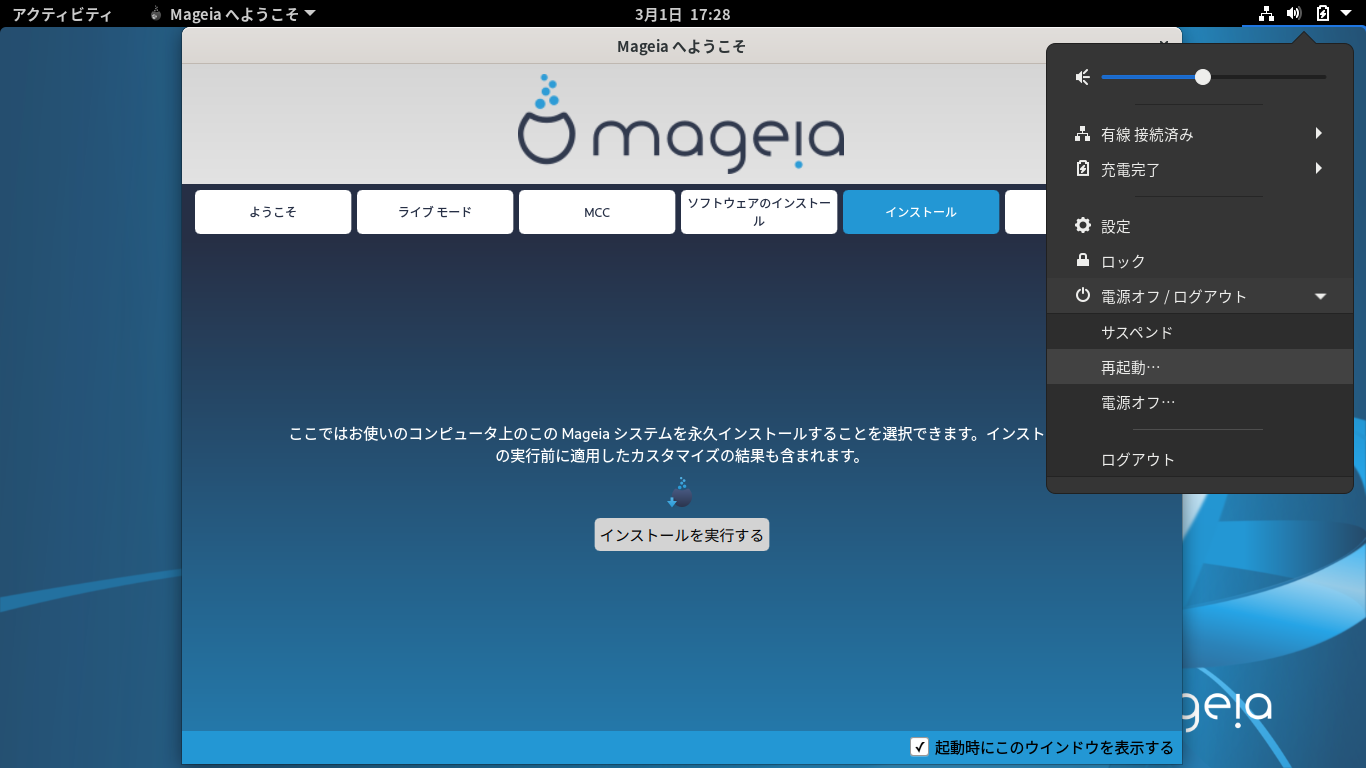Screen dimensions: 1366x768
Task: Click the Mageia へようこそ window title bar
Action: [x=681, y=46]
